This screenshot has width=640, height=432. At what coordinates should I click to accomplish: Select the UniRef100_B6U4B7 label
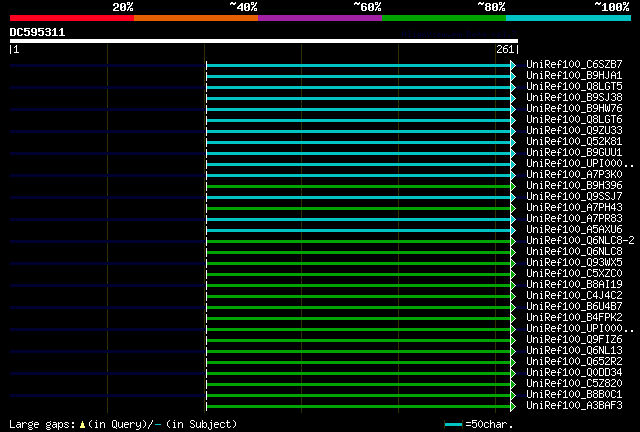(x=574, y=306)
